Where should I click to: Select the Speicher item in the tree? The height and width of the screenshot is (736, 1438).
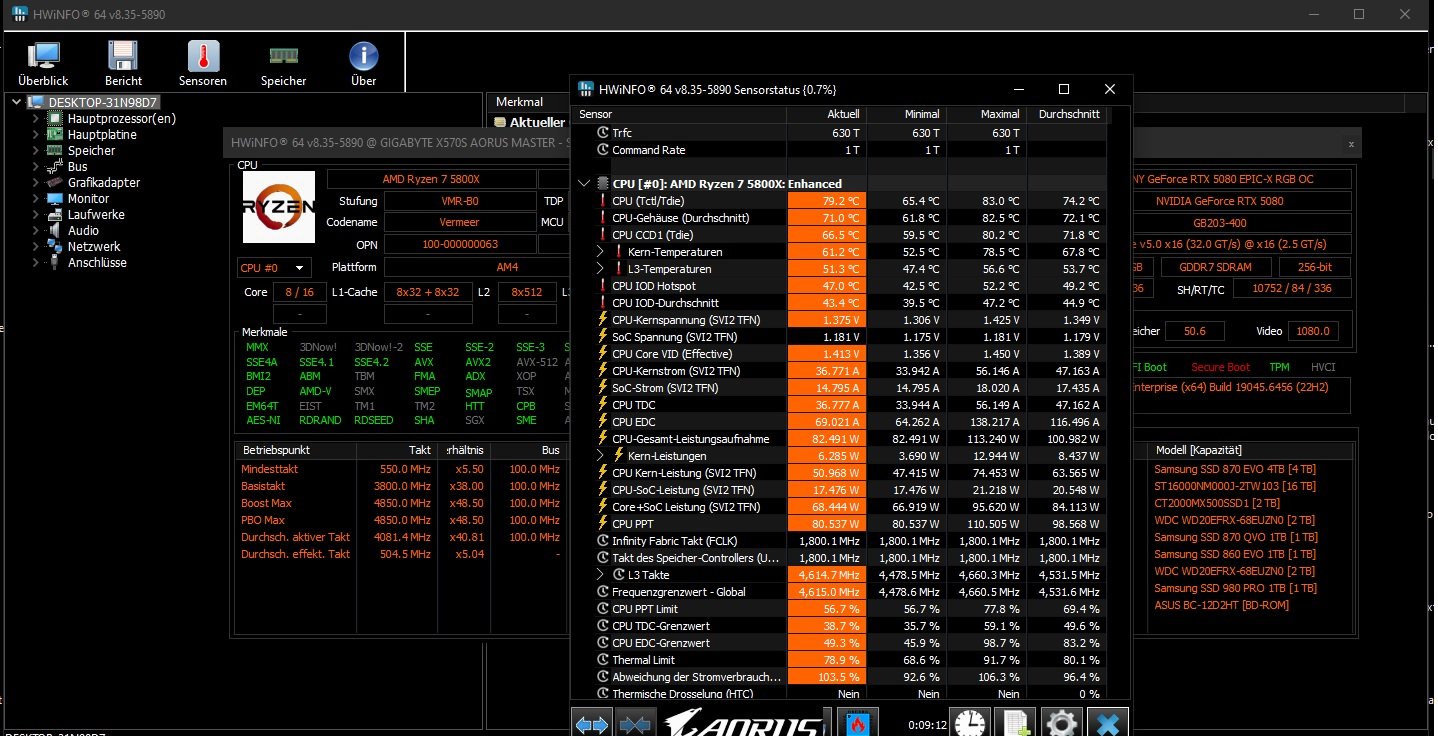[x=91, y=150]
